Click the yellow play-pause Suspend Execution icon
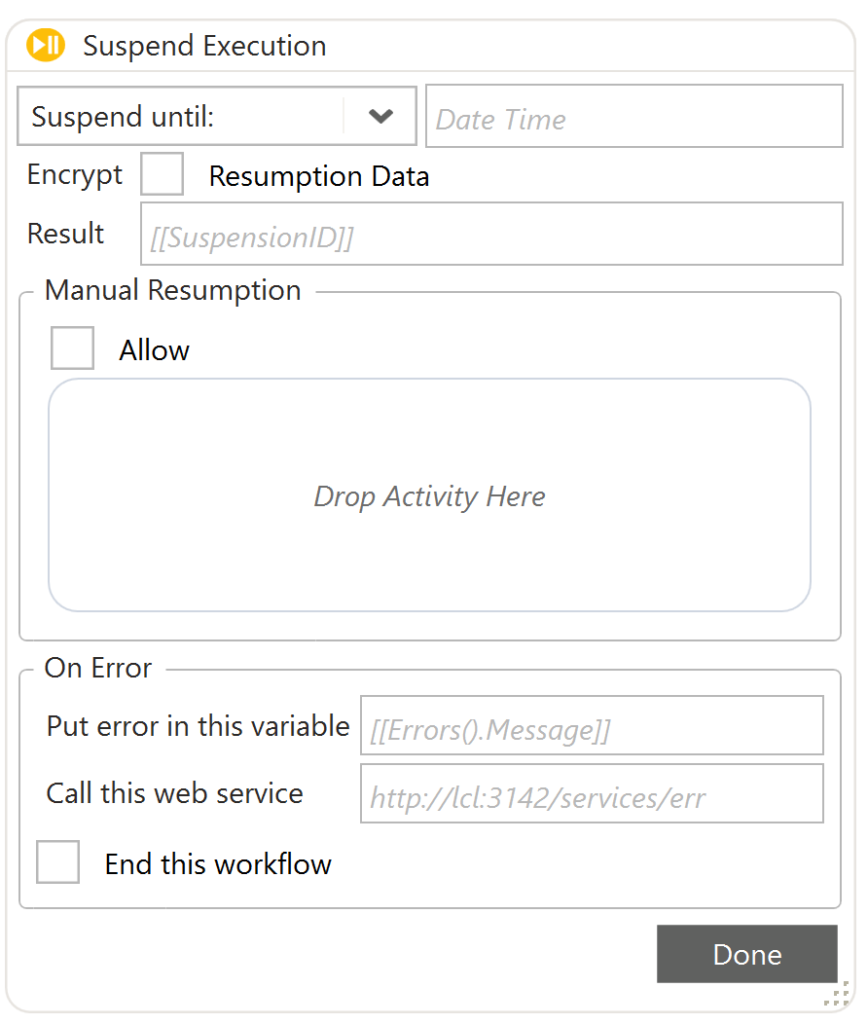This screenshot has height=1024, width=868. (45, 45)
